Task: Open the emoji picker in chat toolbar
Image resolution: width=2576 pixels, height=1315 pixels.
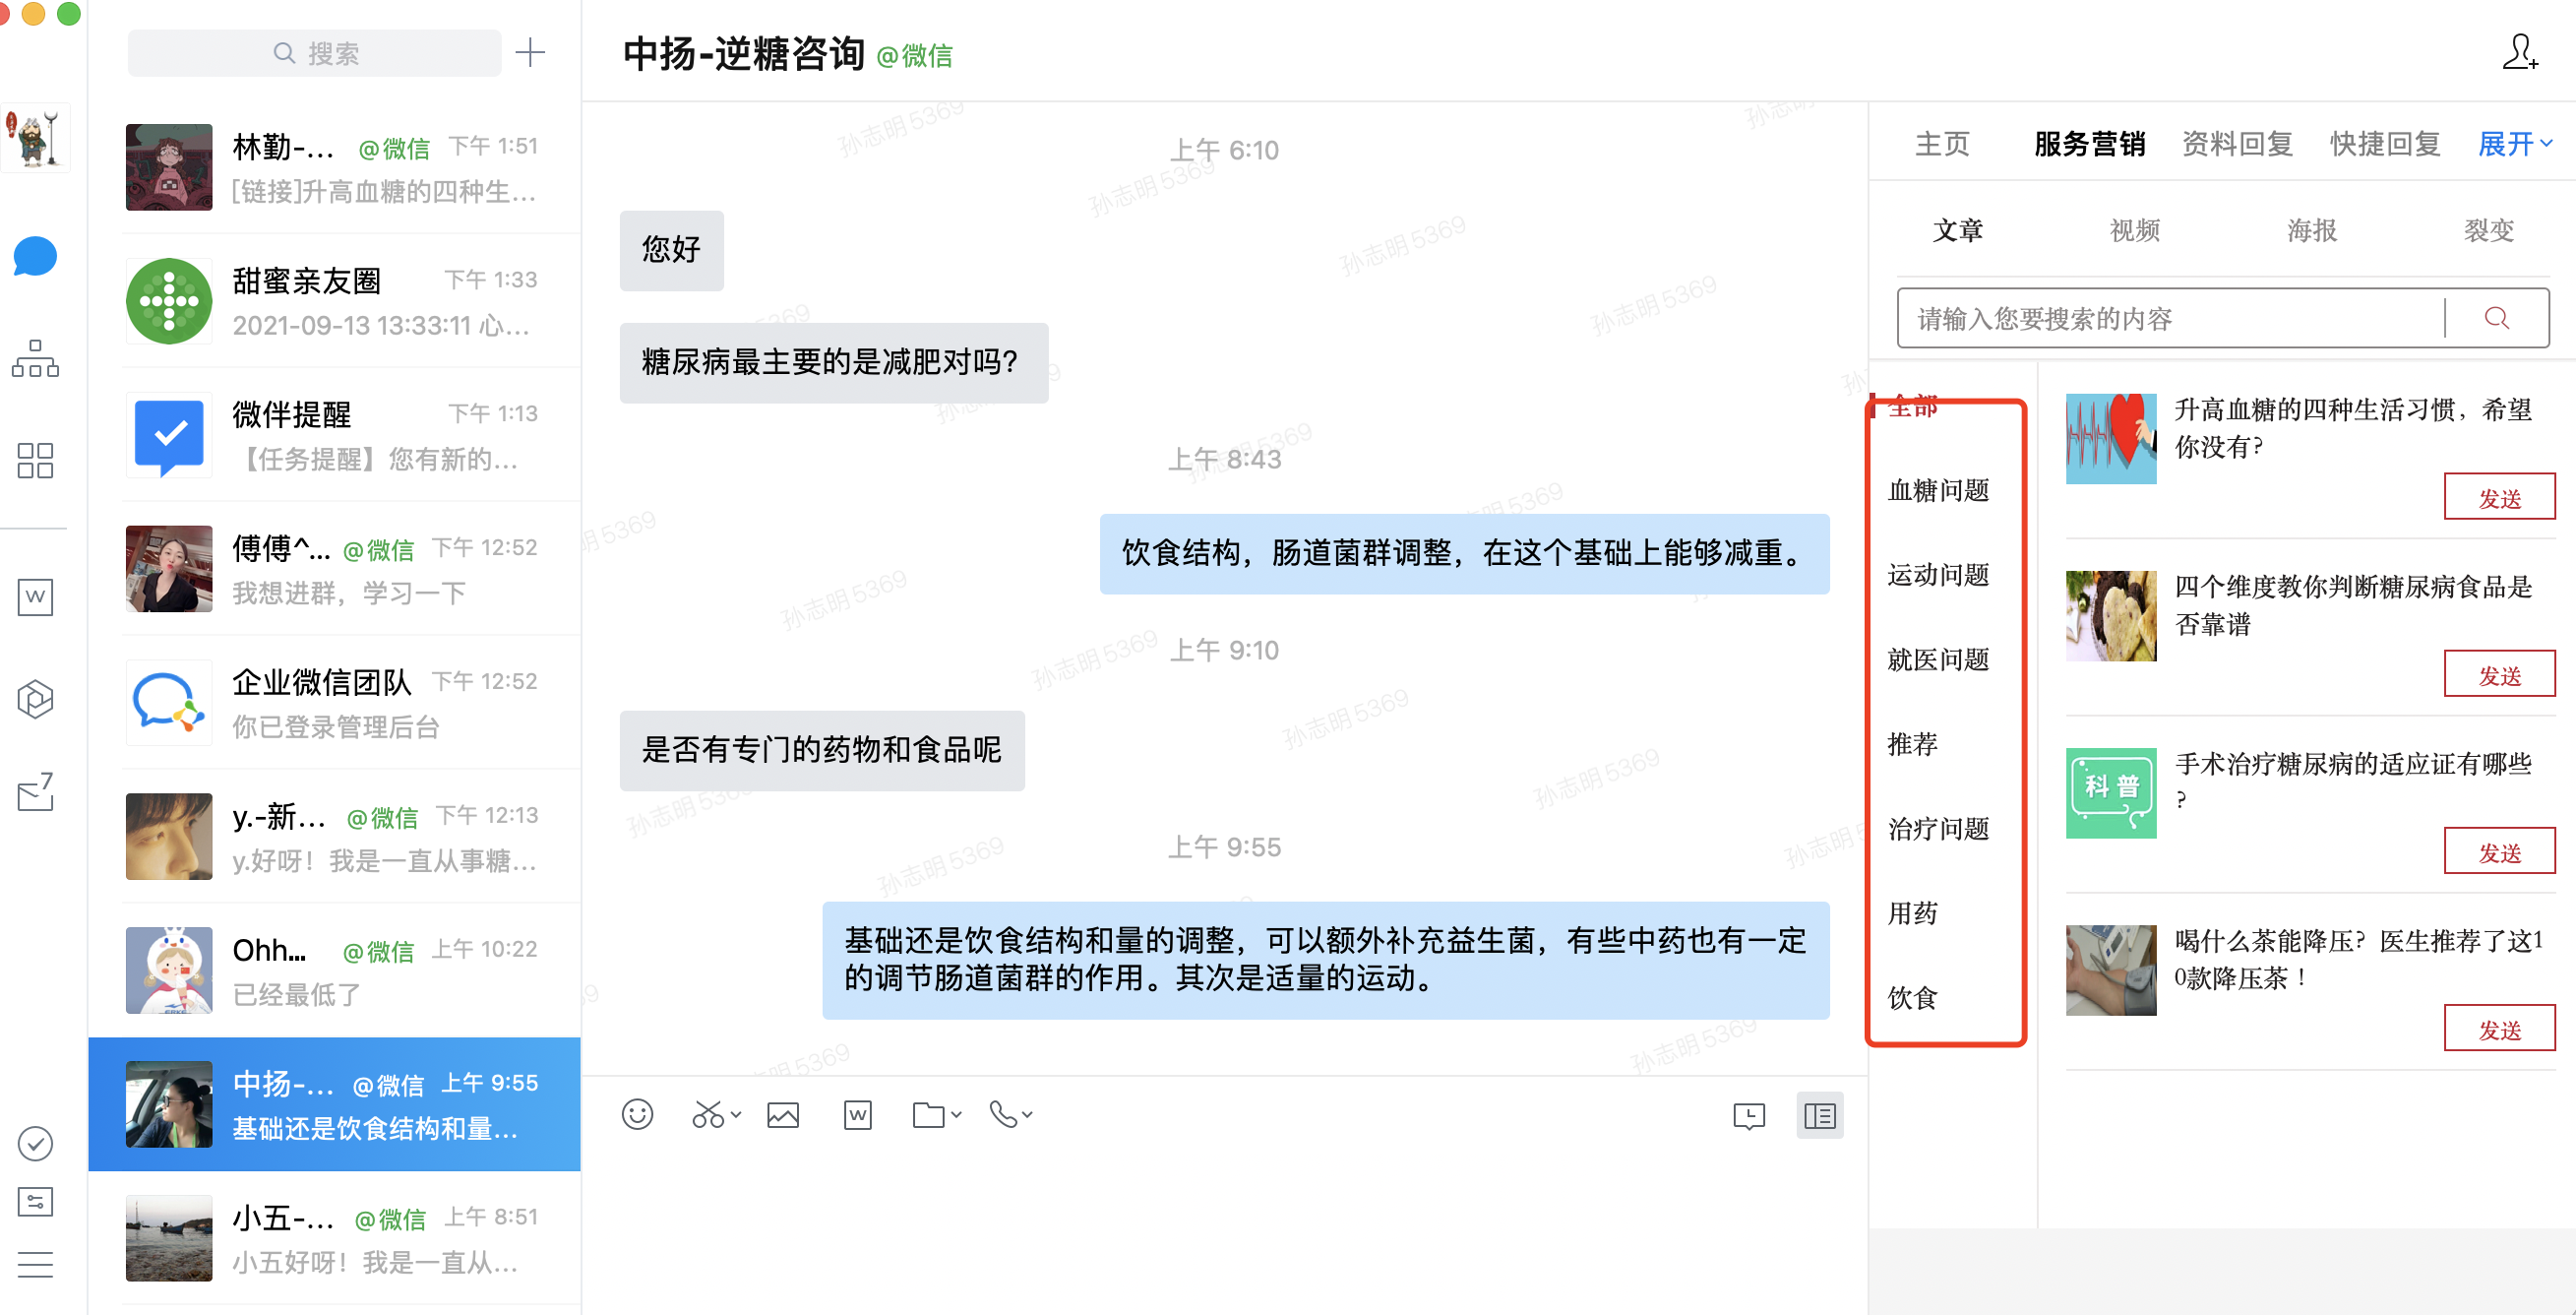Action: coord(637,1114)
